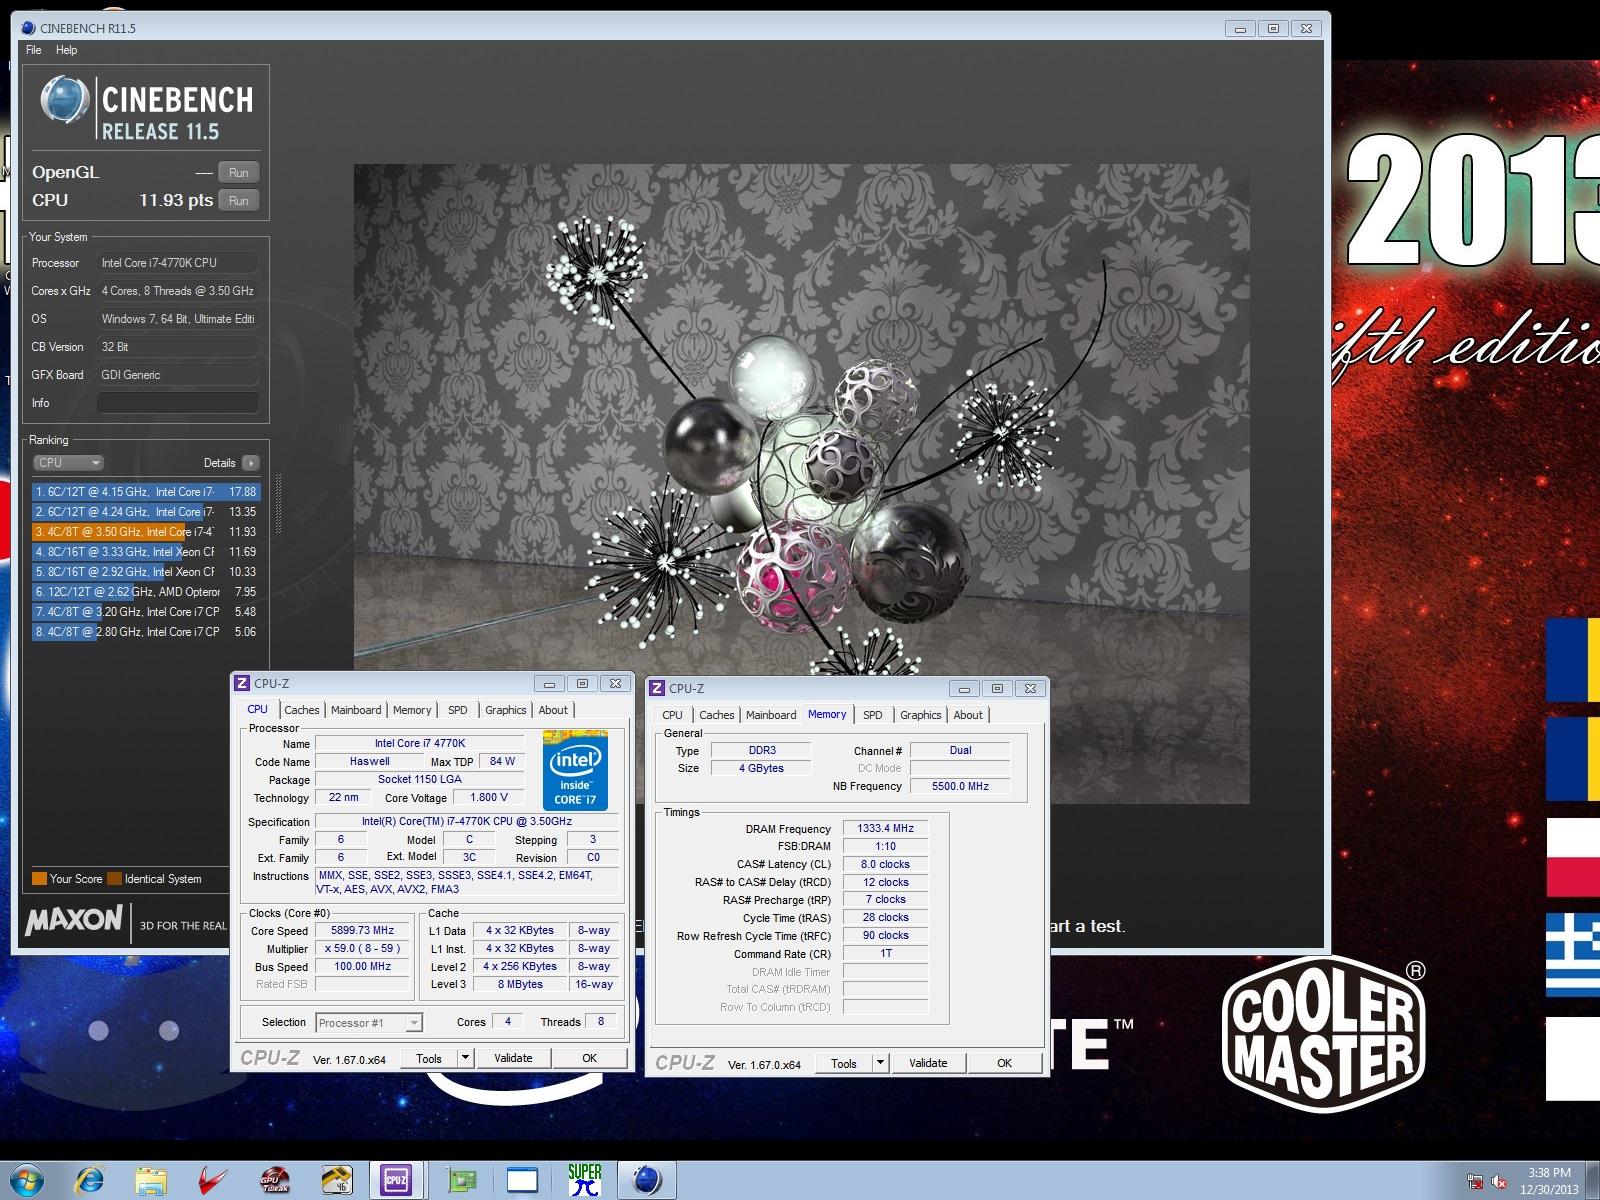
Task: Expand Tools dropdown arrow in right CPU-Z window
Action: coord(880,1063)
